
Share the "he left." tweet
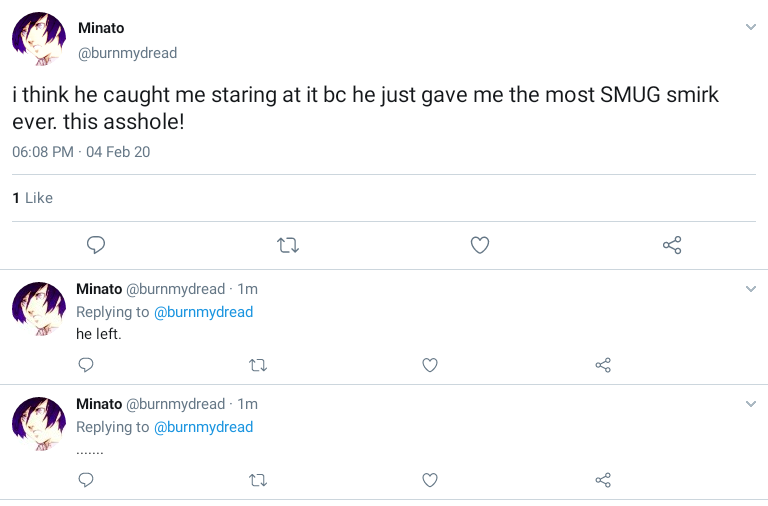(603, 365)
